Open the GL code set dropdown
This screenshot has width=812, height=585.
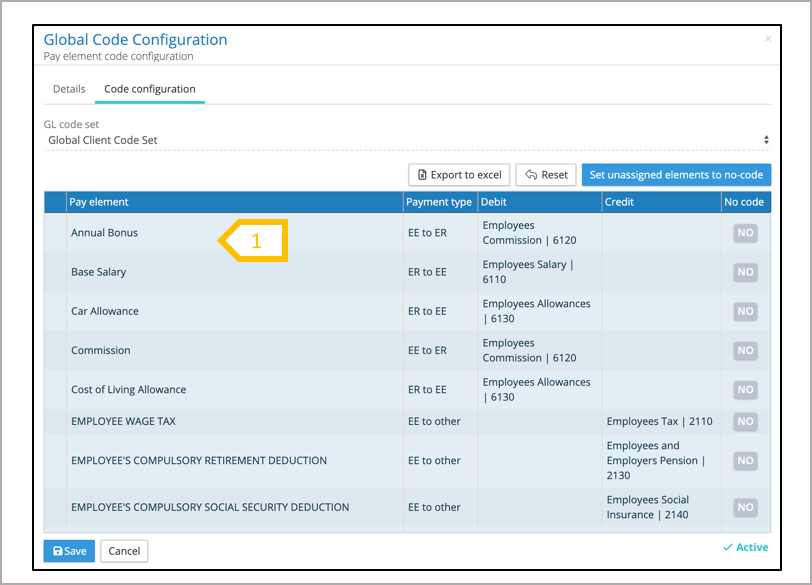[x=407, y=140]
